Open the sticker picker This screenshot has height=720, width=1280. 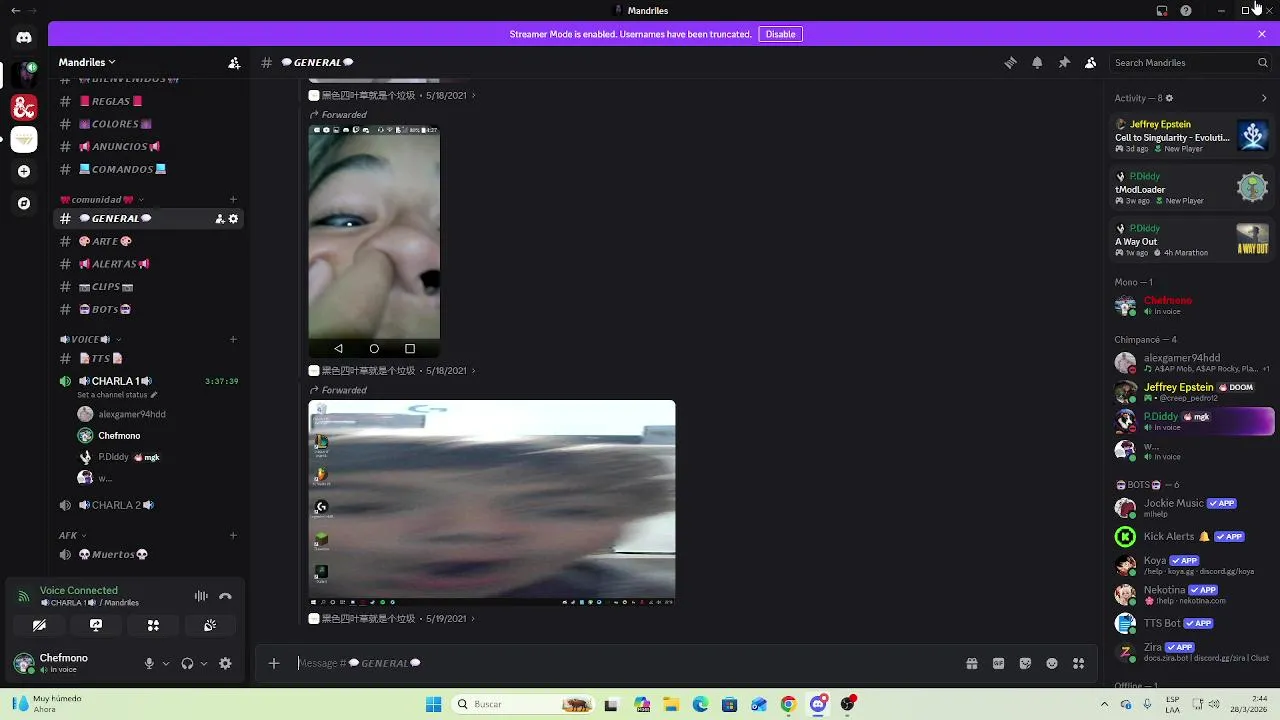pyautogui.click(x=1025, y=663)
